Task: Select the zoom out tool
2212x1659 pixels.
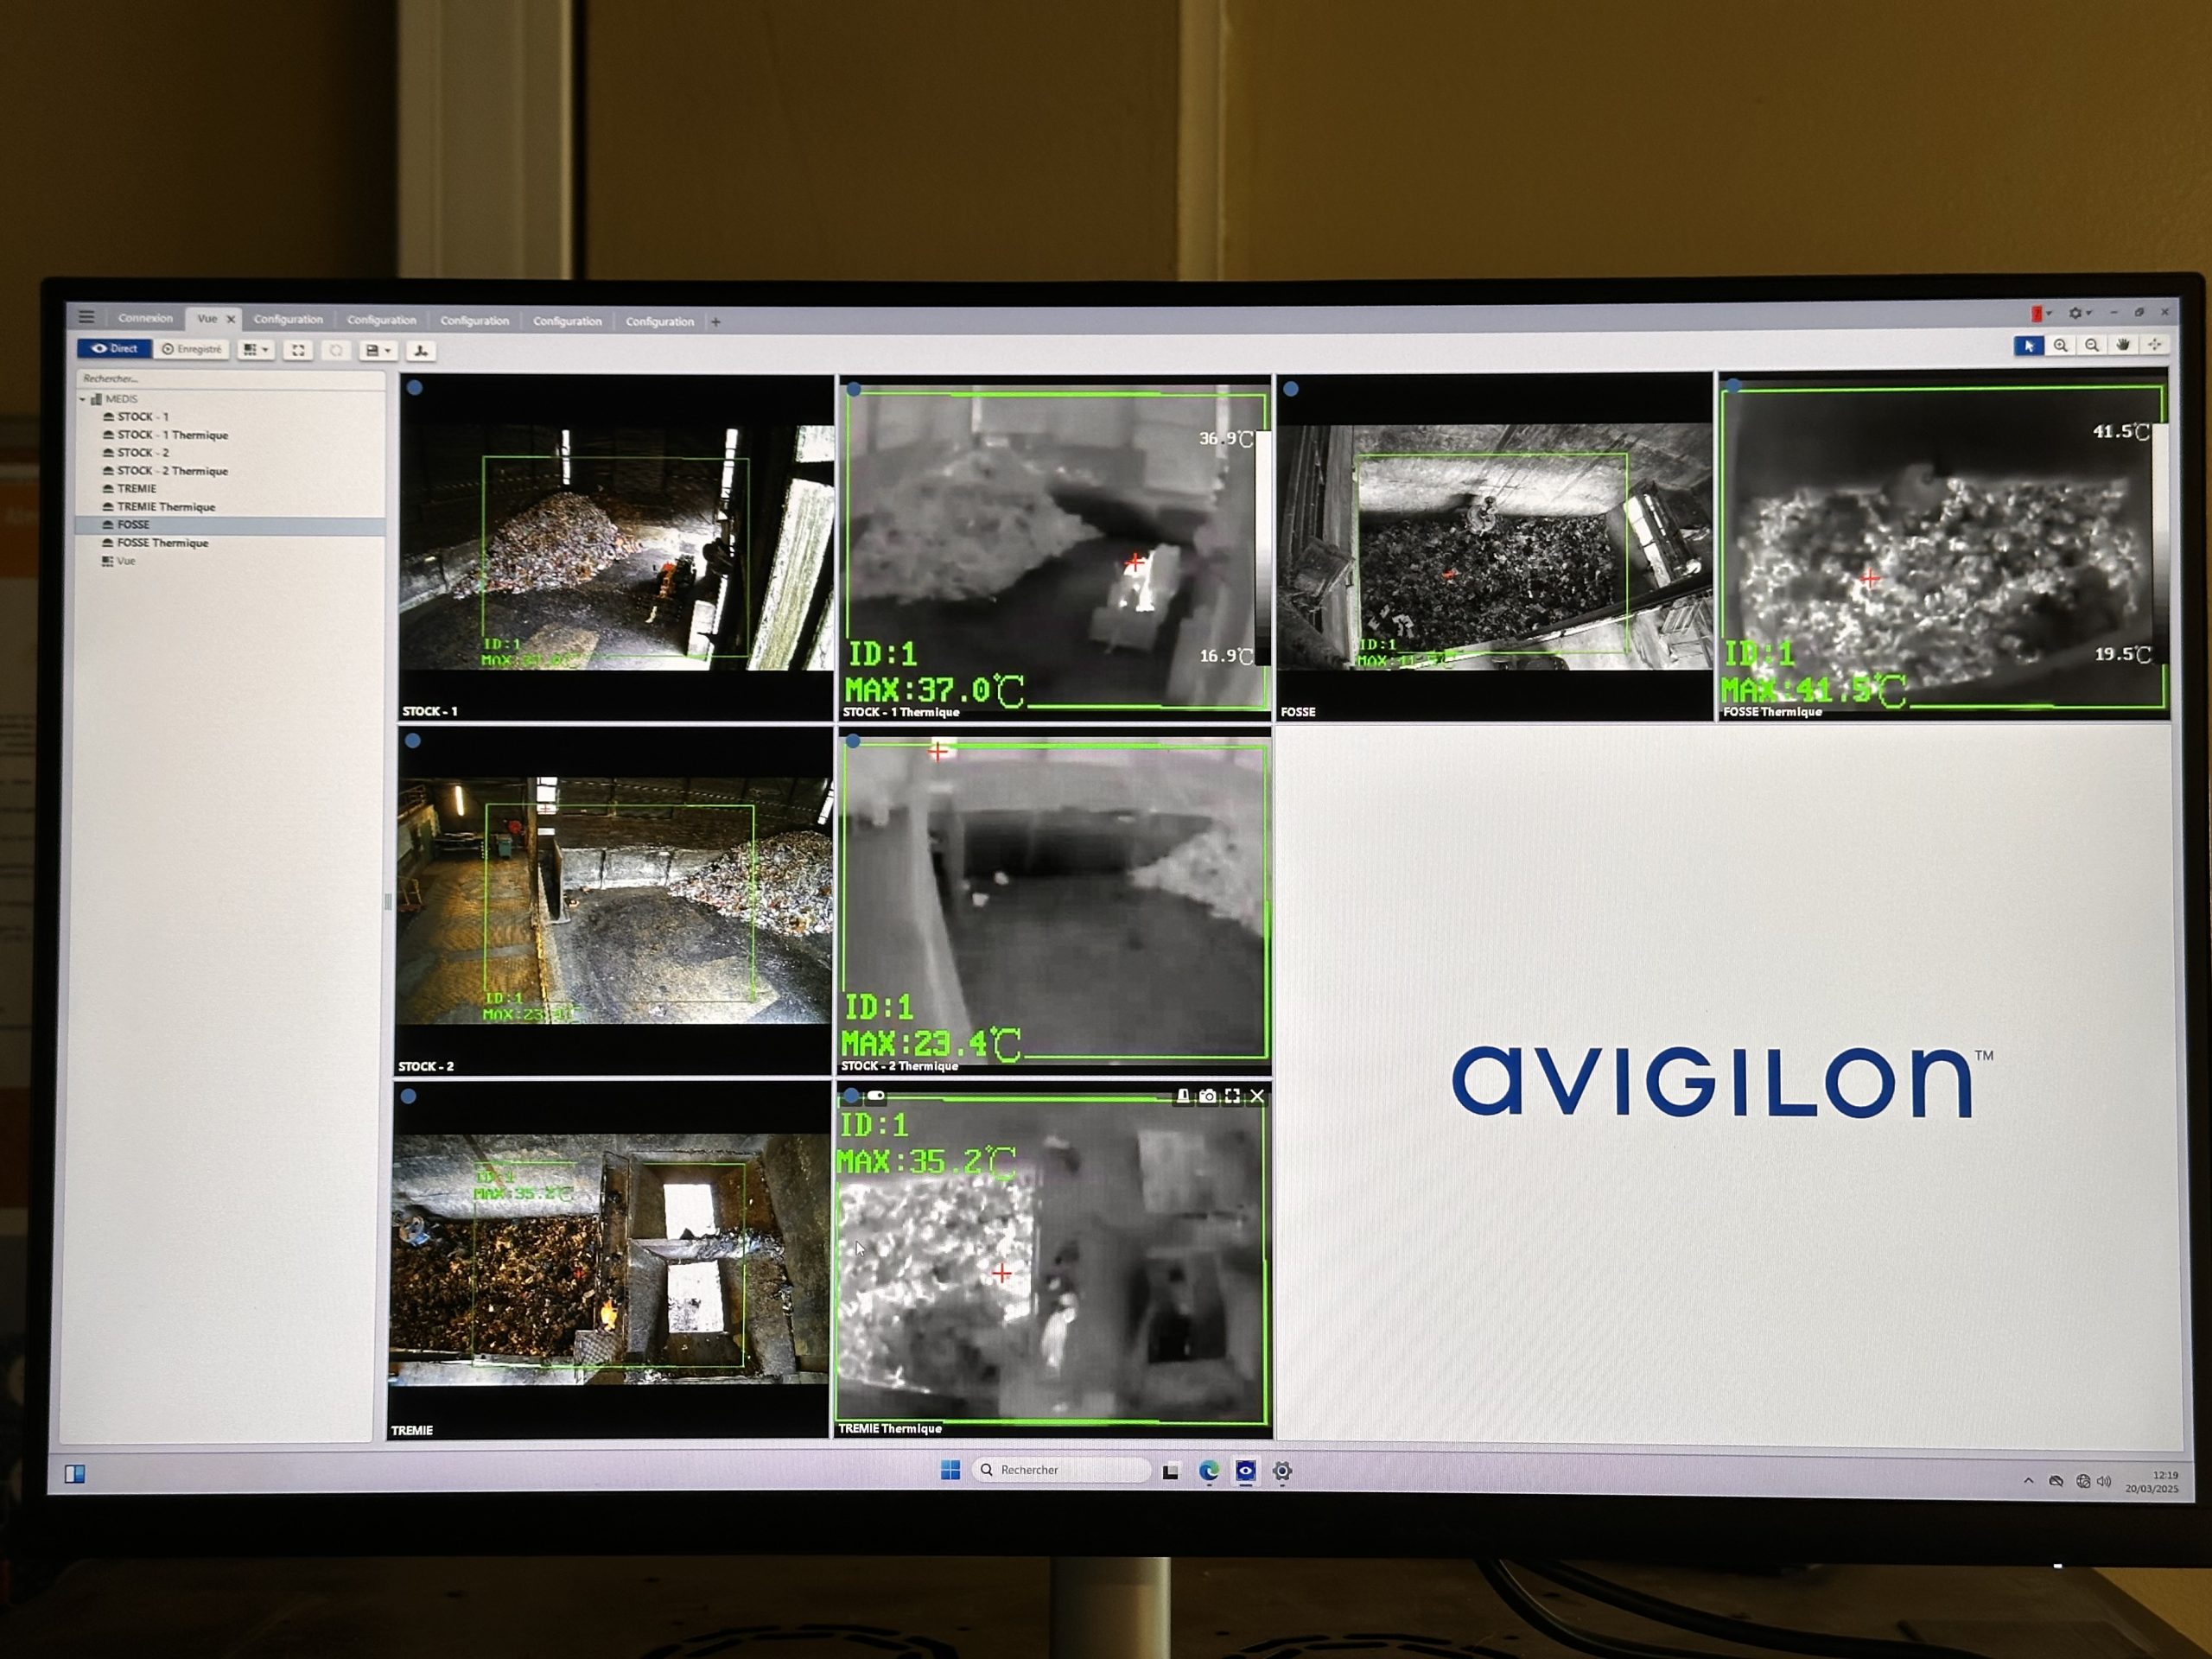Action: [2091, 345]
